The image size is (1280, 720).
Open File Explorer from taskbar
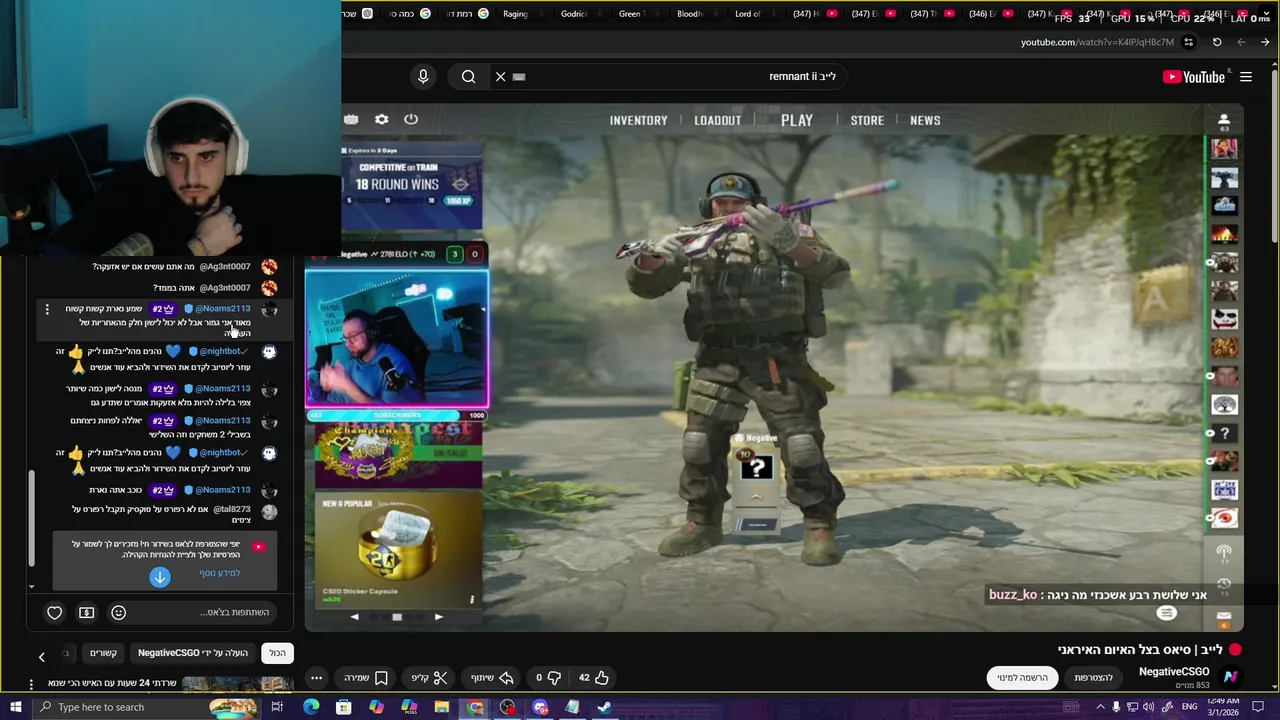click(x=441, y=707)
